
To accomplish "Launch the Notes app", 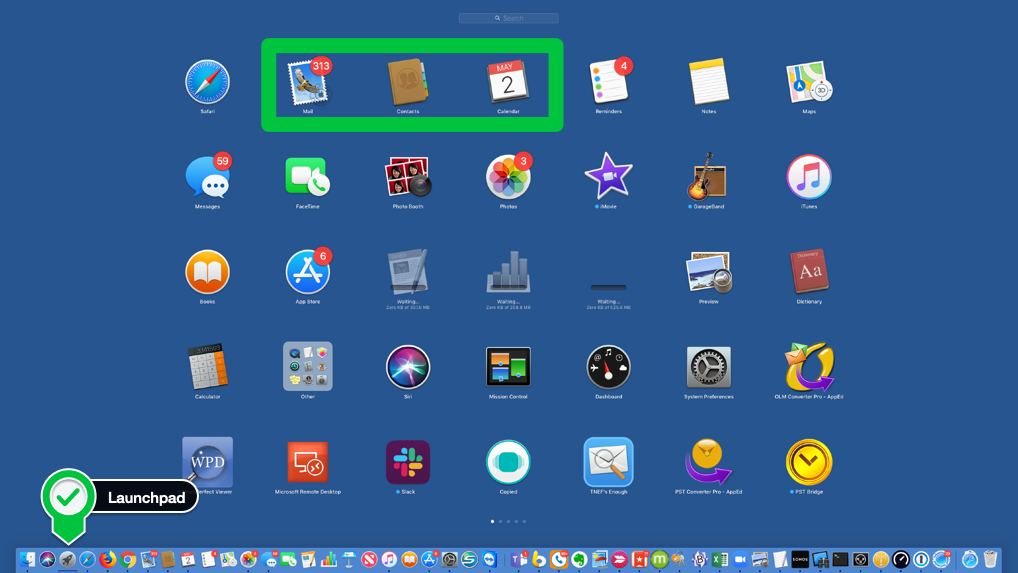I will tap(708, 82).
